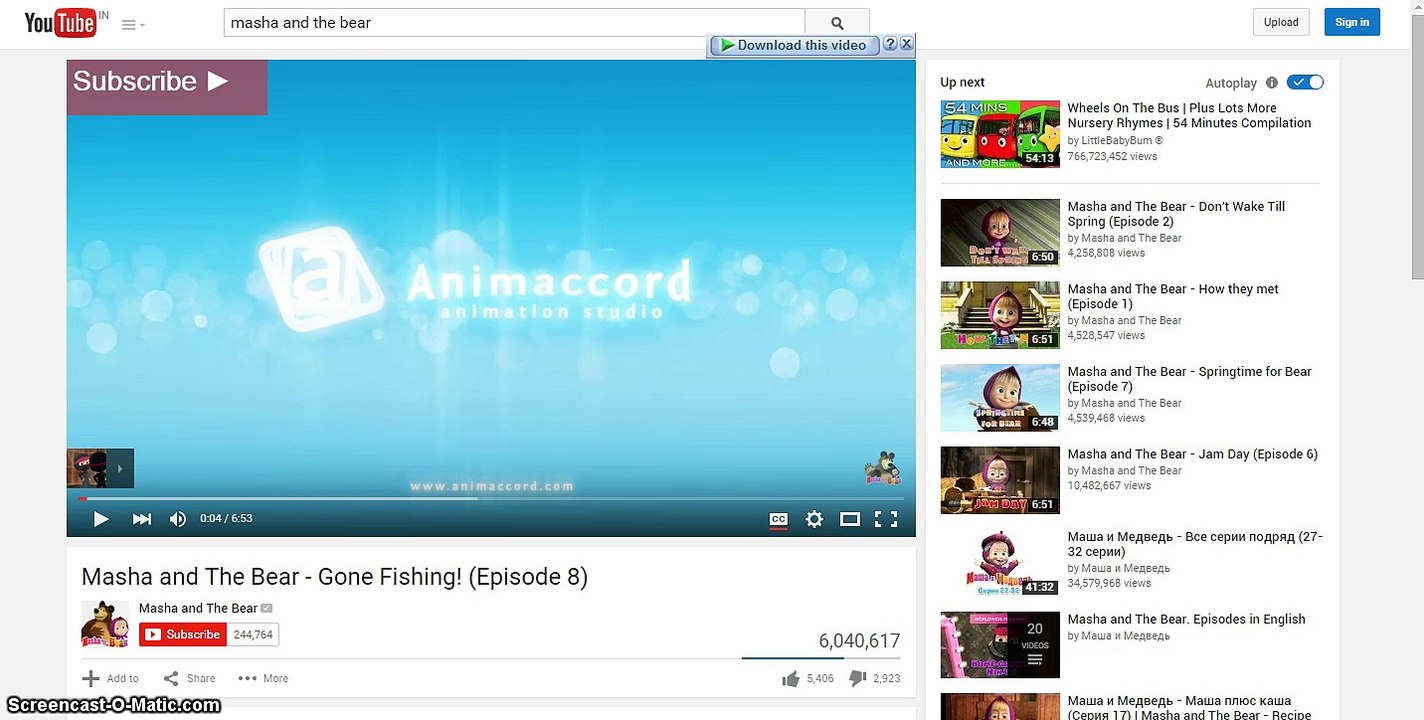
Task: Click the magnifier search button
Action: [x=837, y=22]
